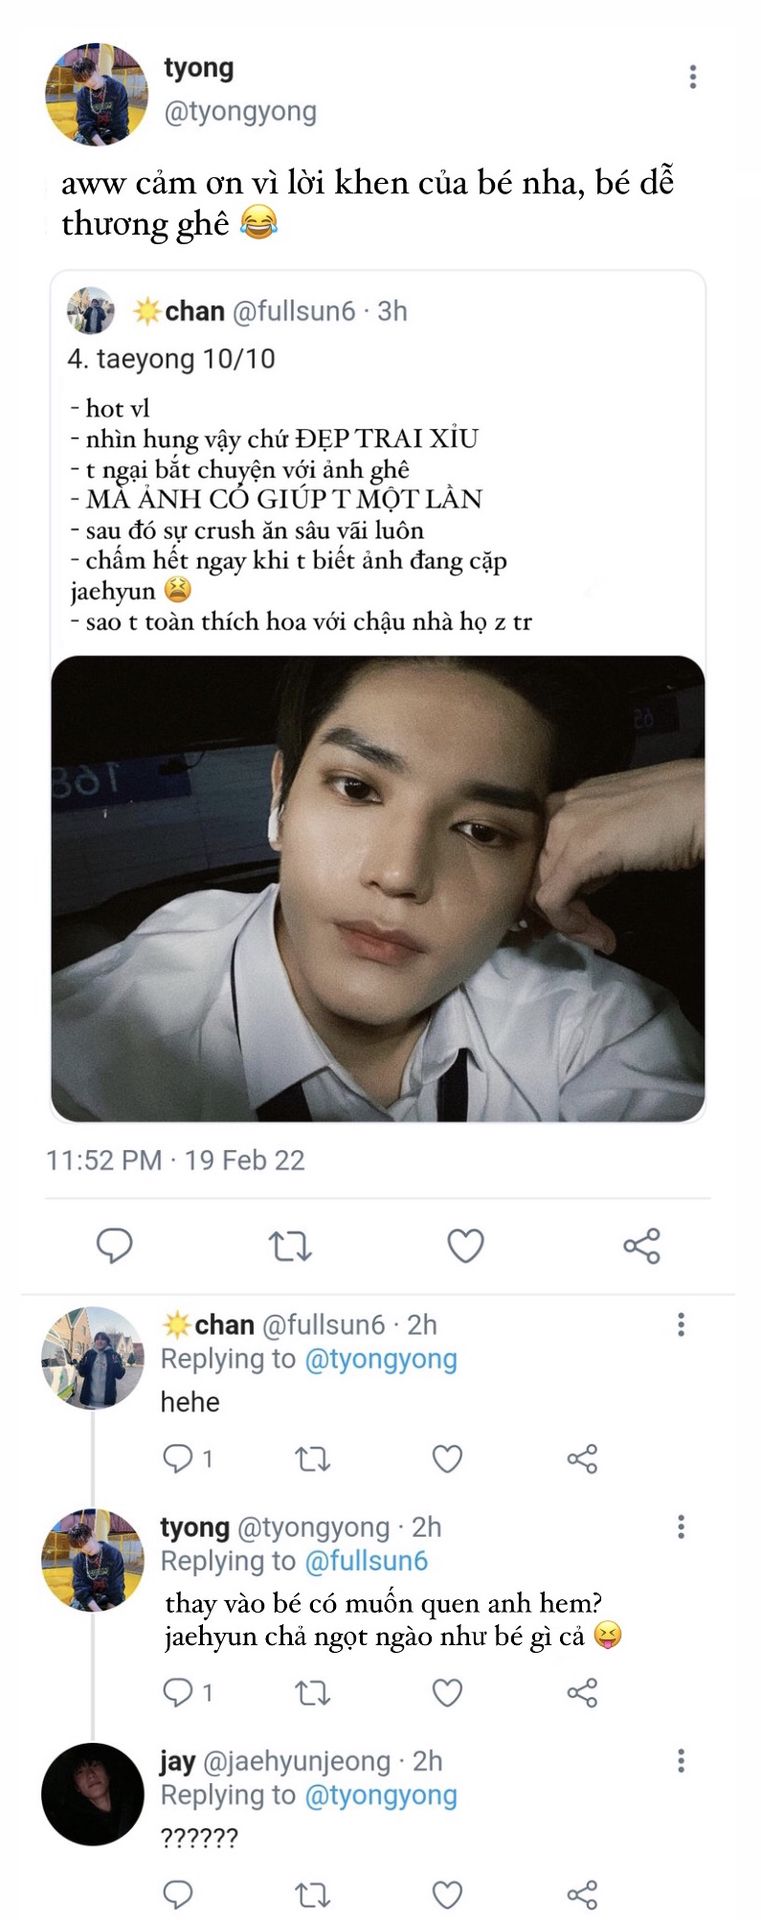
Task: Open more options on tyong's reply
Action: (x=681, y=1527)
